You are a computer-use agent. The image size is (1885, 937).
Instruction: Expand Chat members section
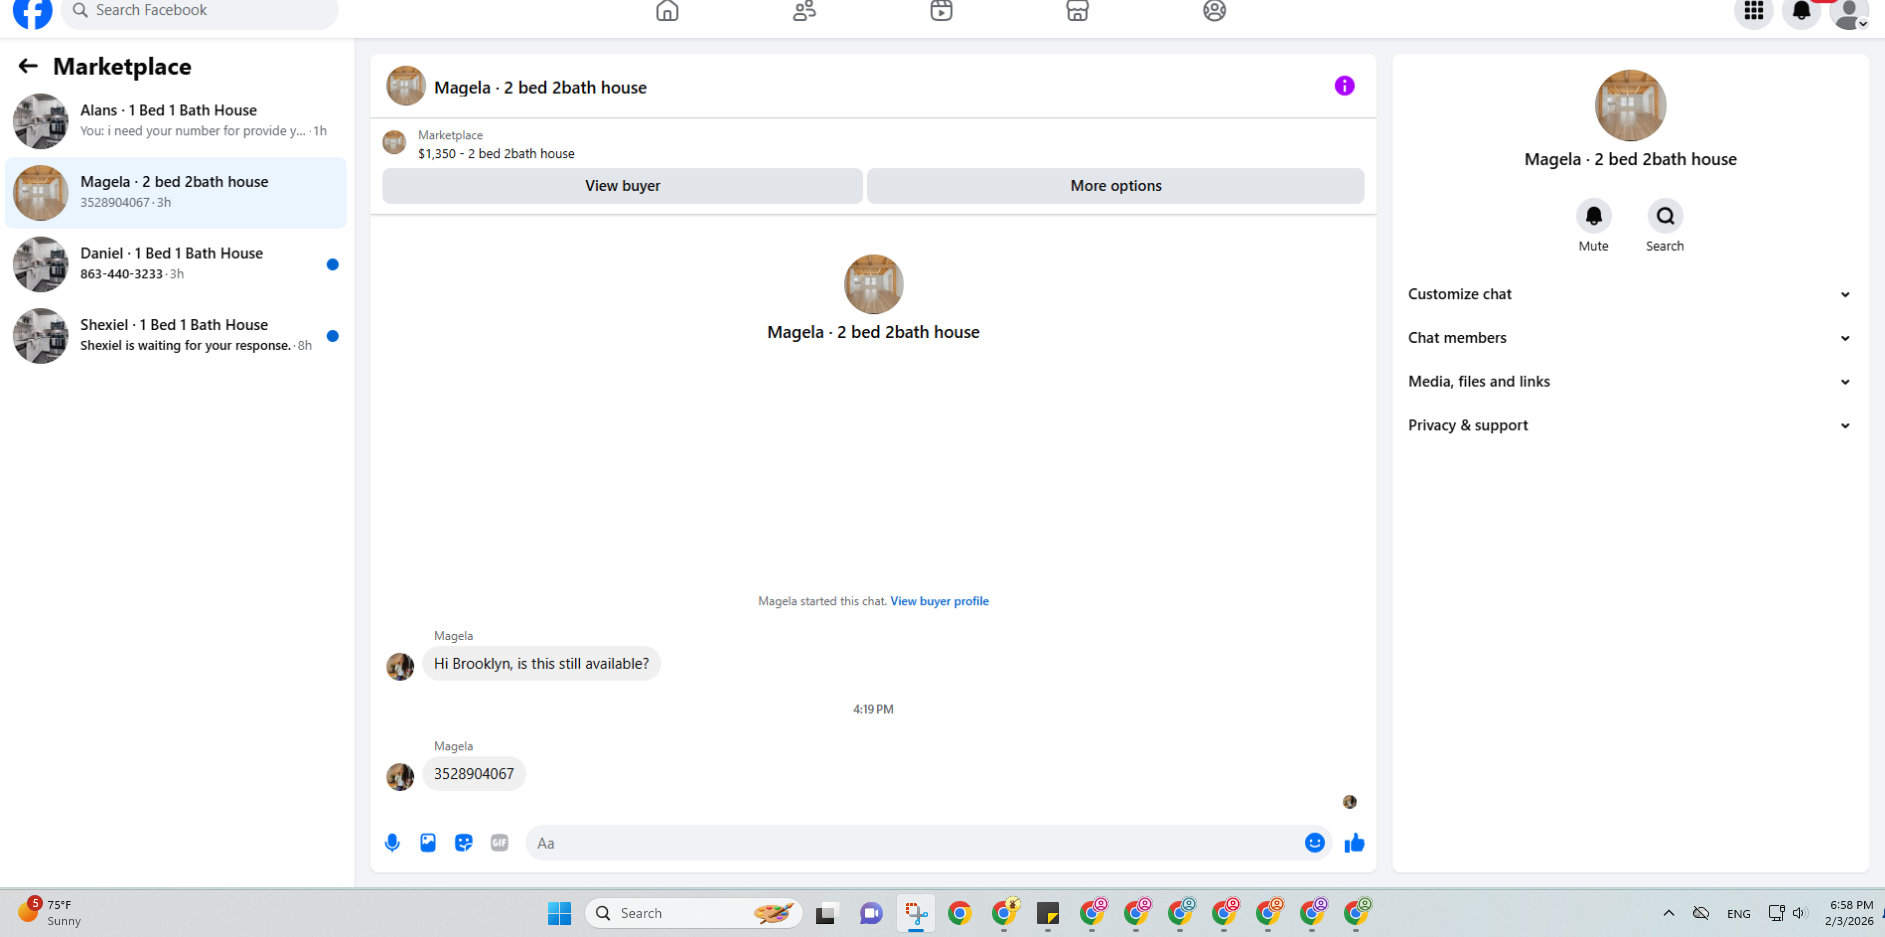click(1630, 338)
